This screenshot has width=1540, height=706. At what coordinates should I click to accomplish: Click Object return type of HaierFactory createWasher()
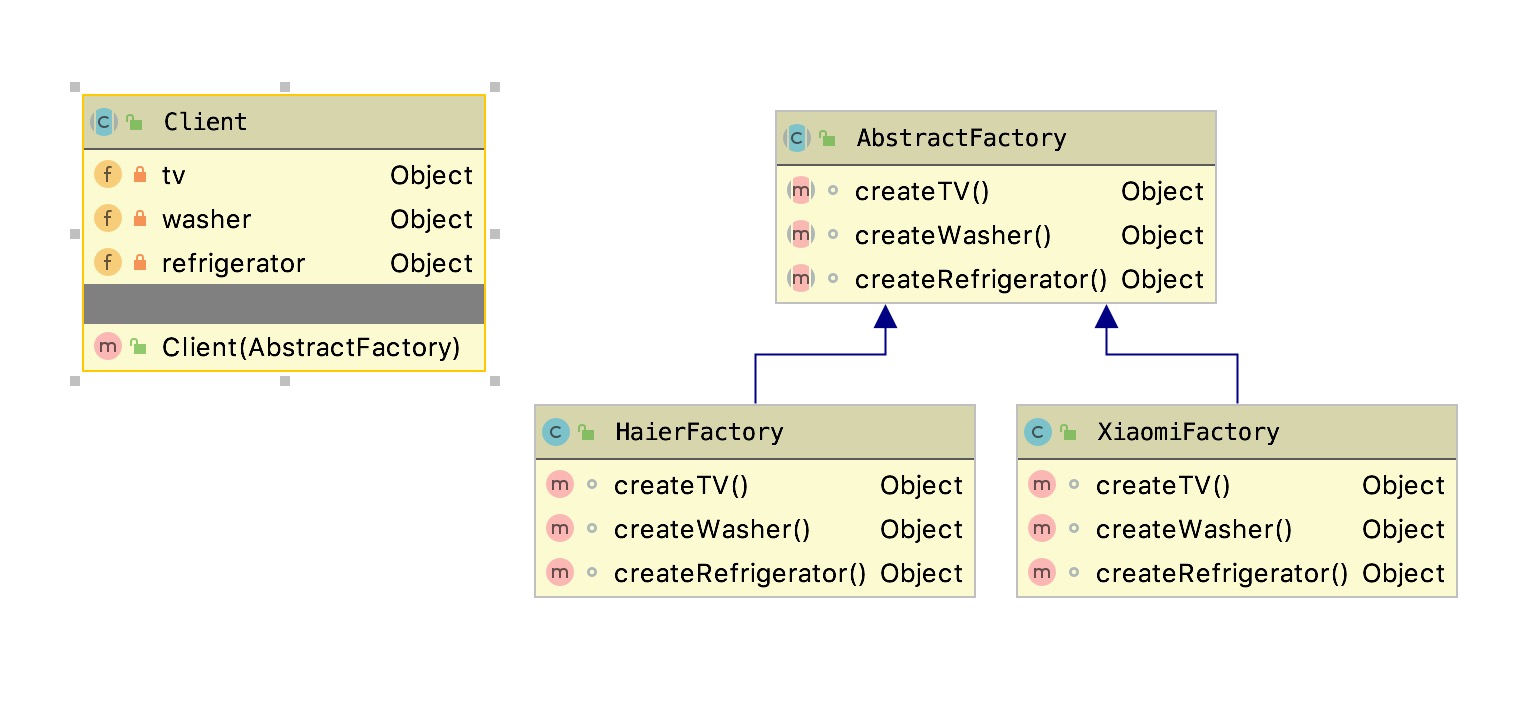922,529
